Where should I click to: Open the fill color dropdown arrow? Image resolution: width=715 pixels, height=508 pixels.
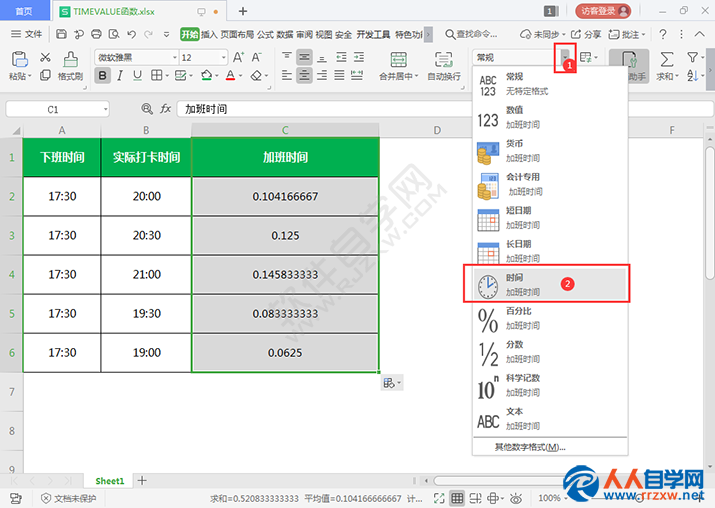[217, 76]
